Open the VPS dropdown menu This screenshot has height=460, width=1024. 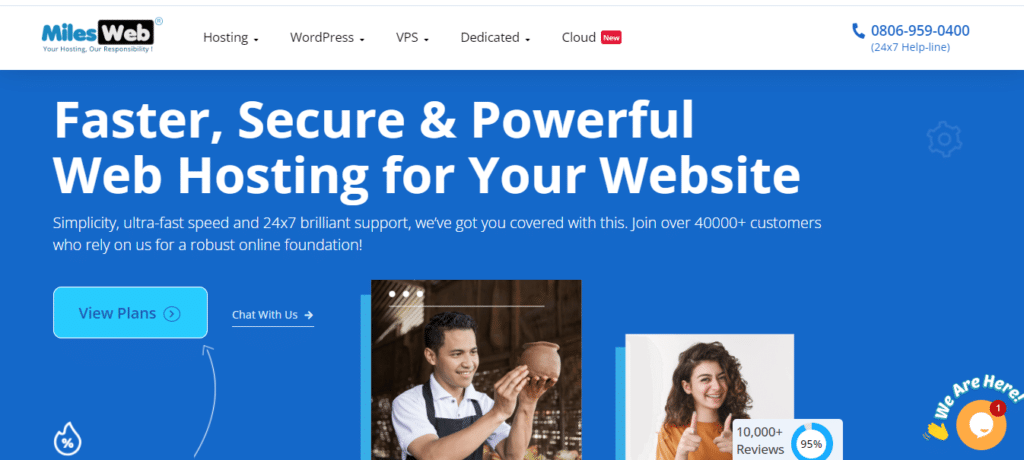pos(412,38)
